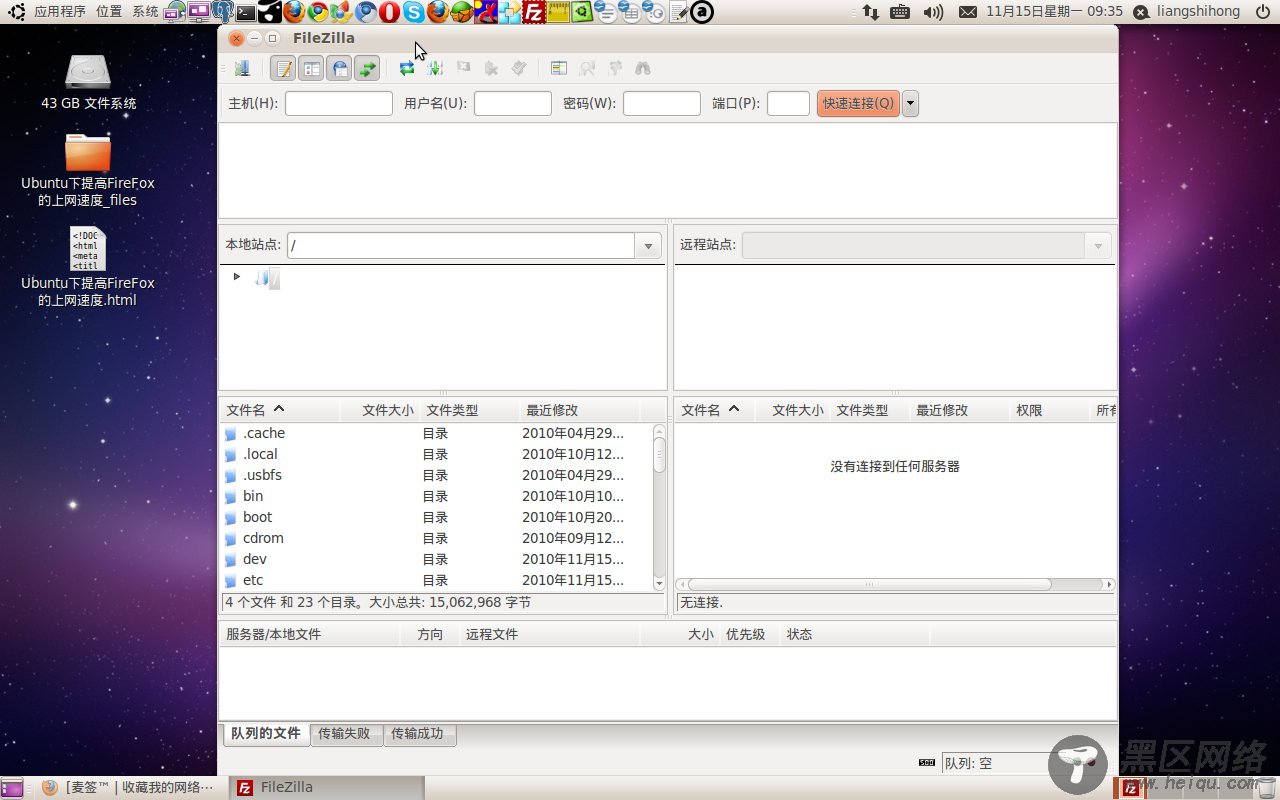Click the reconnect to last server icon
This screenshot has height=800, width=1280.
coord(519,69)
